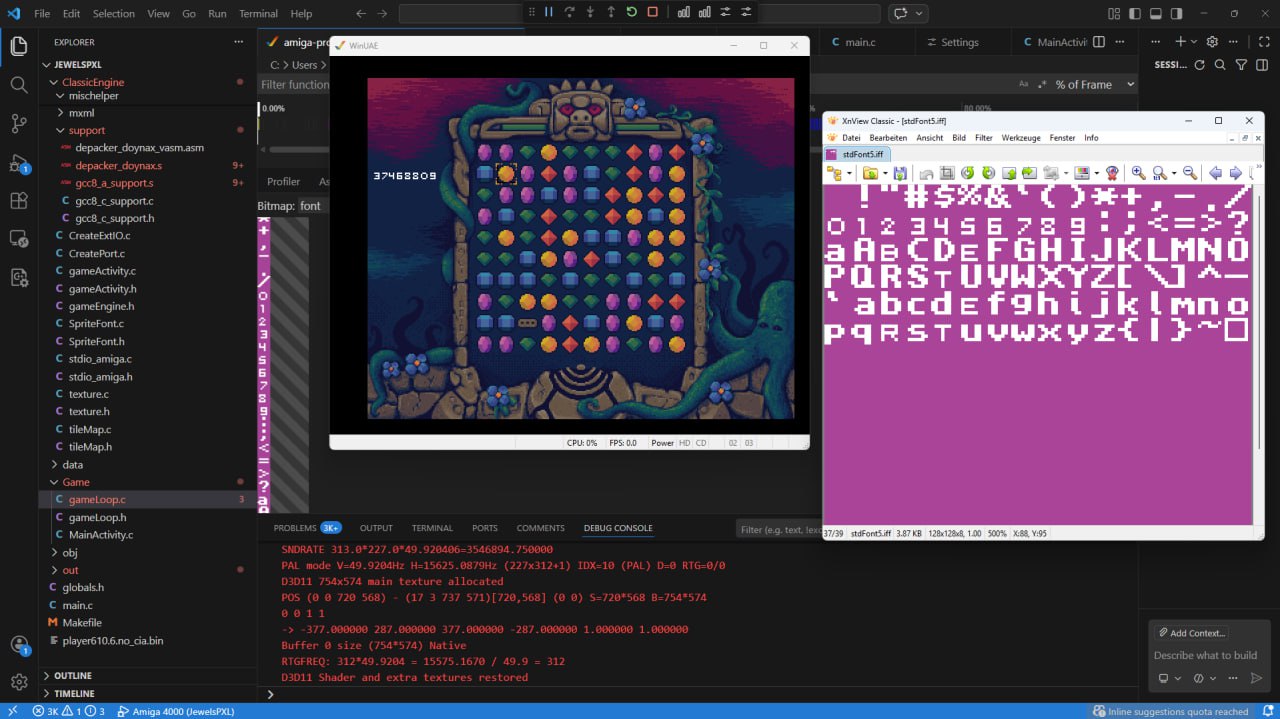The height and width of the screenshot is (719, 1280).
Task: Click the zoom in magnifier in XnView
Action: click(x=1138, y=174)
